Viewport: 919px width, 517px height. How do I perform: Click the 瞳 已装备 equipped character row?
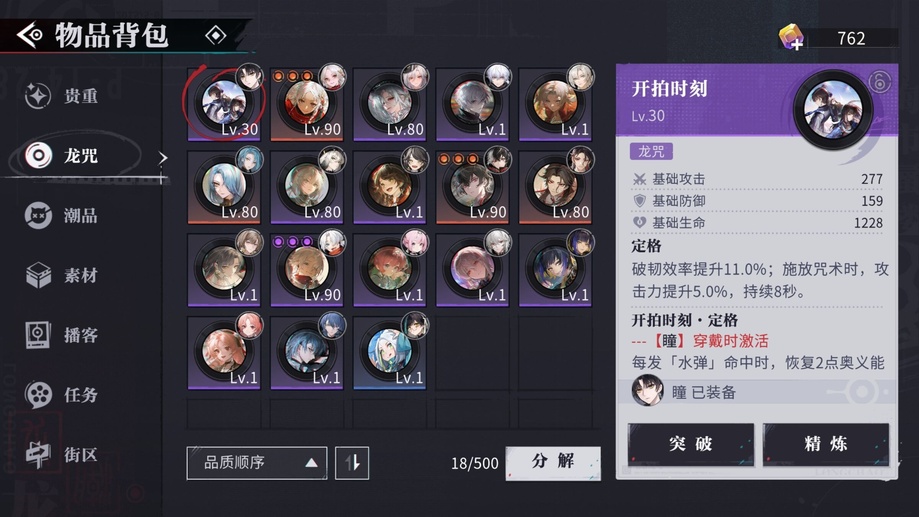tap(757, 392)
